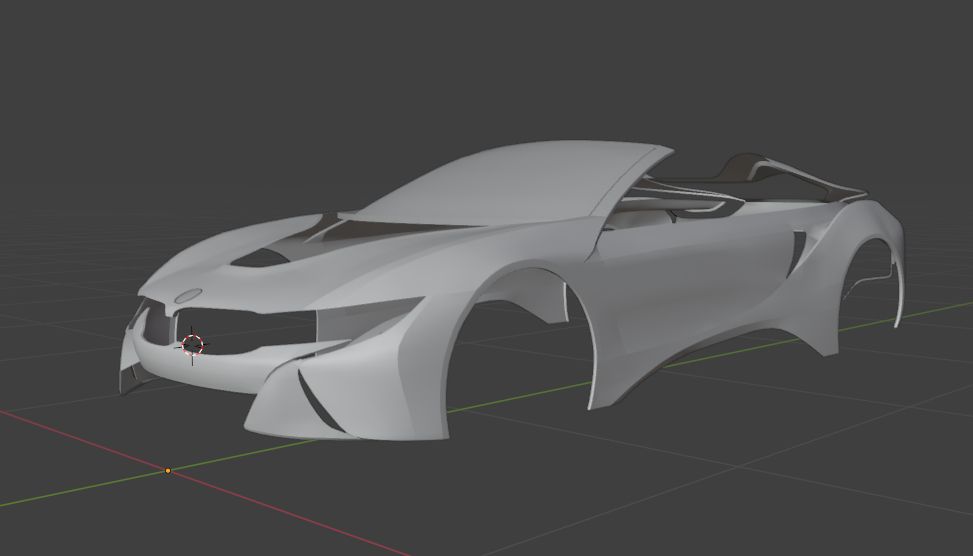Select the orange origin dot on the grid
Screen dimensions: 973x556
pyautogui.click(x=168, y=471)
